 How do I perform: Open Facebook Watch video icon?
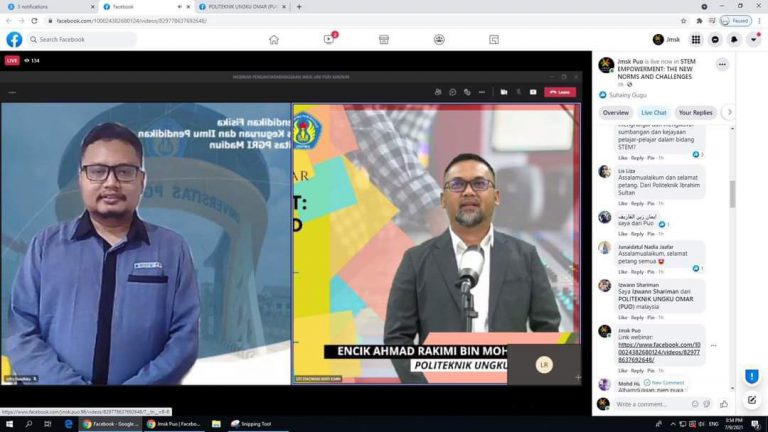[x=329, y=40]
